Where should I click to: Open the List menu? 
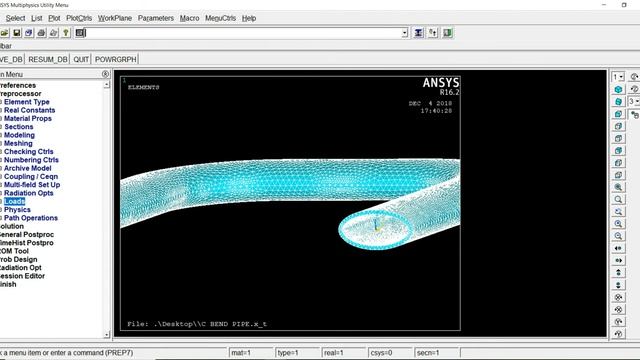coord(37,18)
